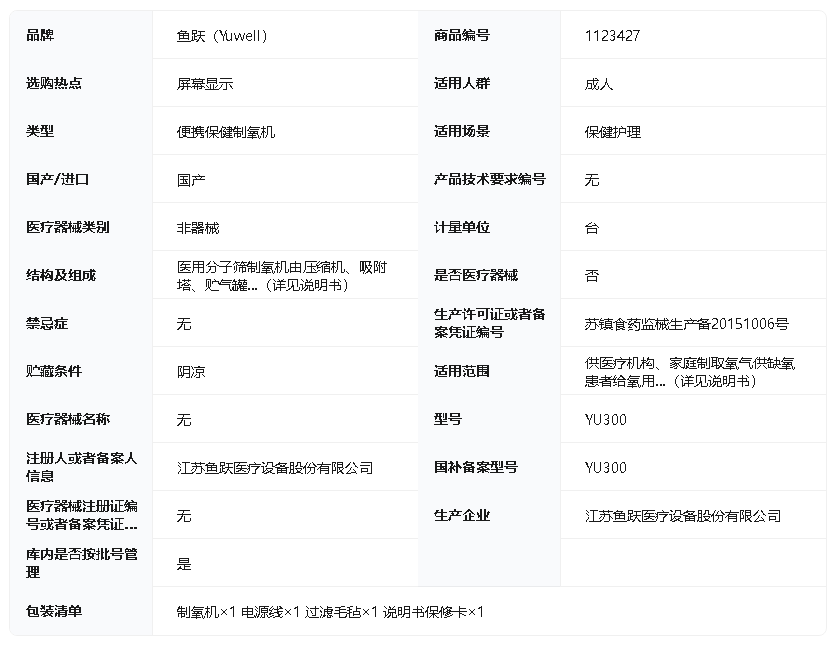Click the 适用人群 value 成人
The image size is (829, 645).
click(599, 84)
